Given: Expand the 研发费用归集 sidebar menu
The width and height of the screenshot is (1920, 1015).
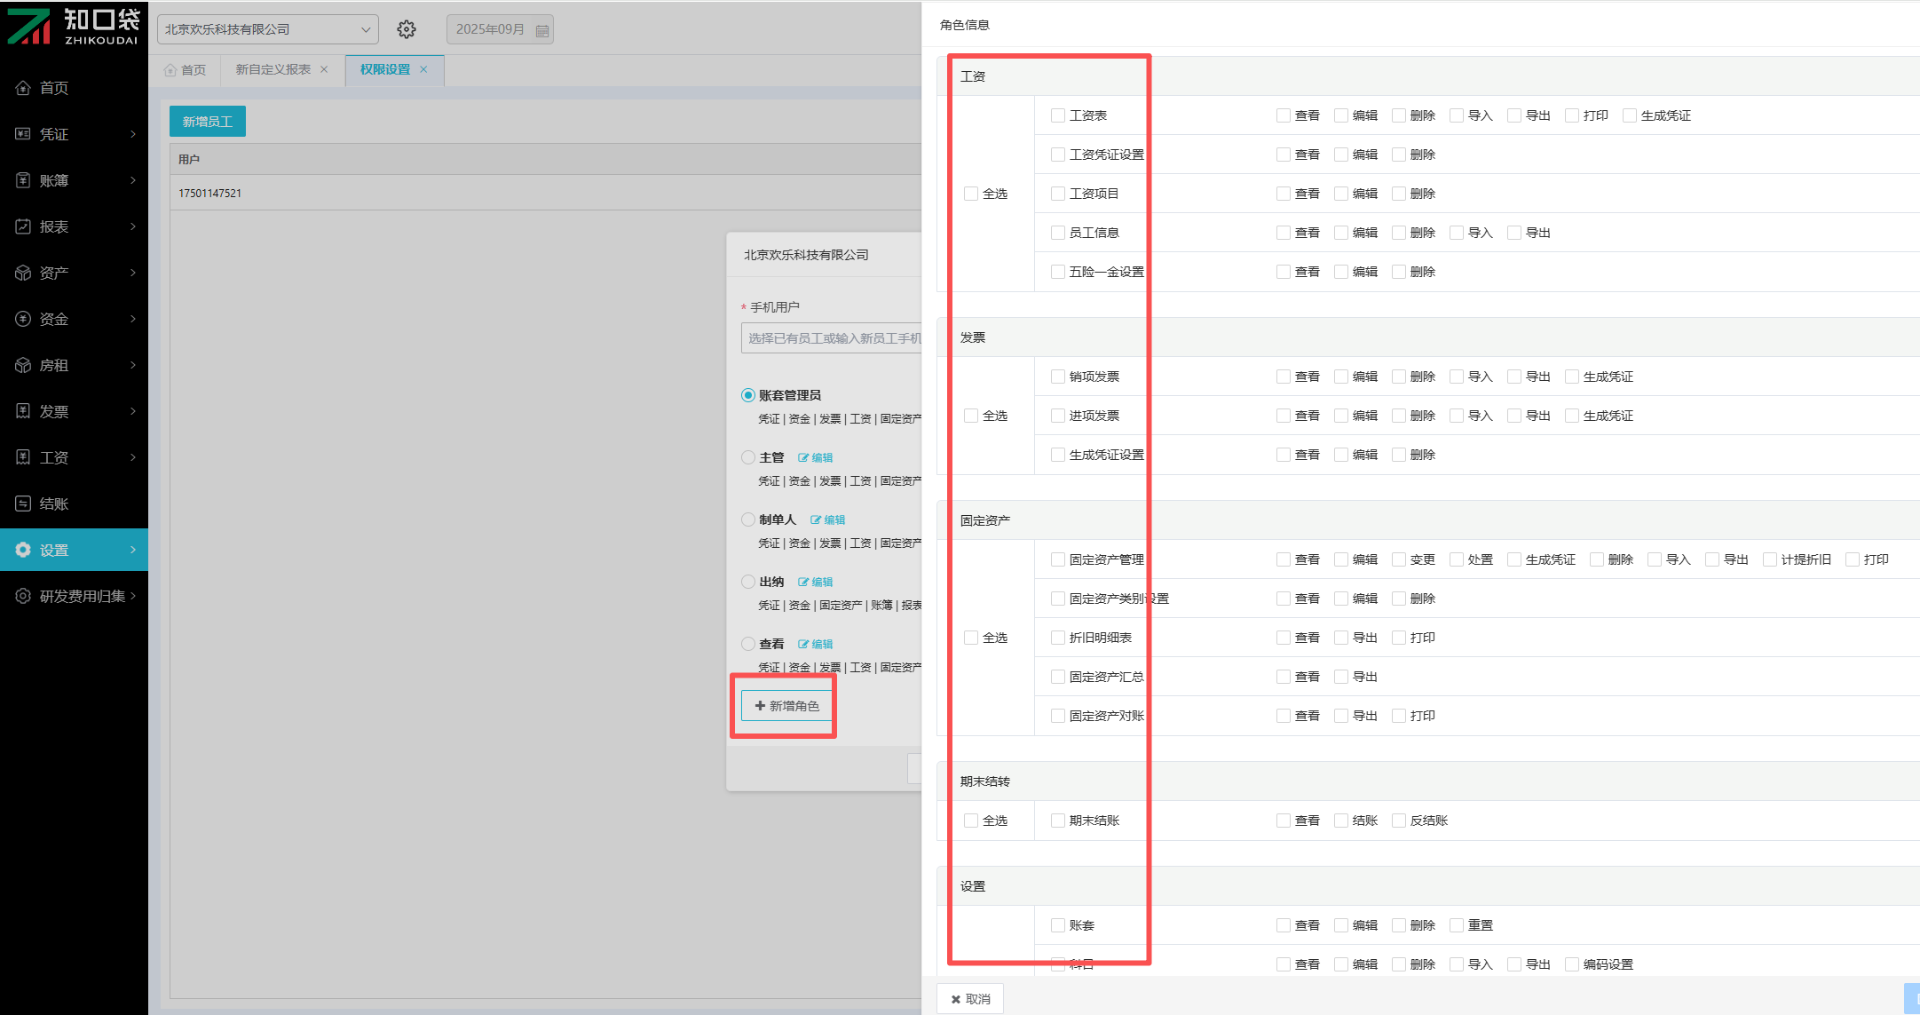Looking at the screenshot, I should pyautogui.click(x=74, y=596).
